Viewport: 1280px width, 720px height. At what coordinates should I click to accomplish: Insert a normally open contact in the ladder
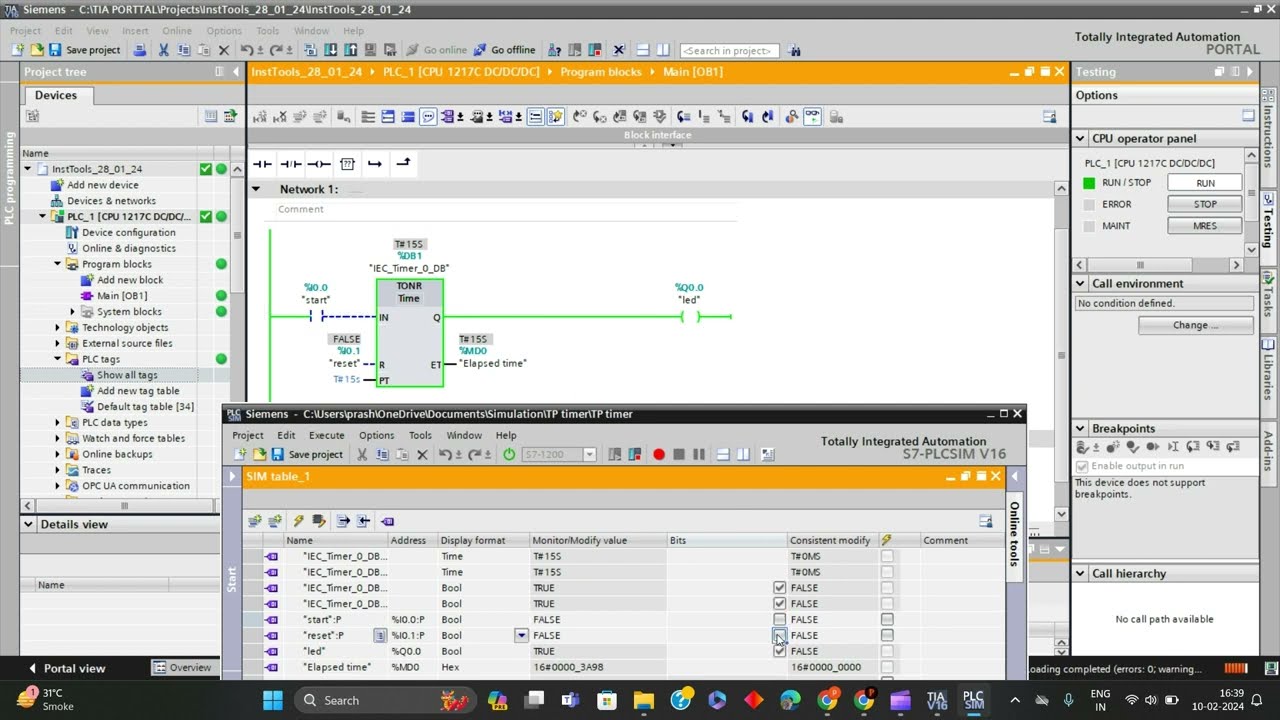pos(262,163)
